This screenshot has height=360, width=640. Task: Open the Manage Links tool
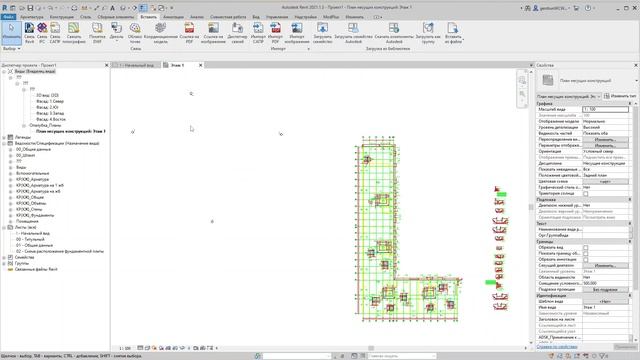tap(237, 33)
